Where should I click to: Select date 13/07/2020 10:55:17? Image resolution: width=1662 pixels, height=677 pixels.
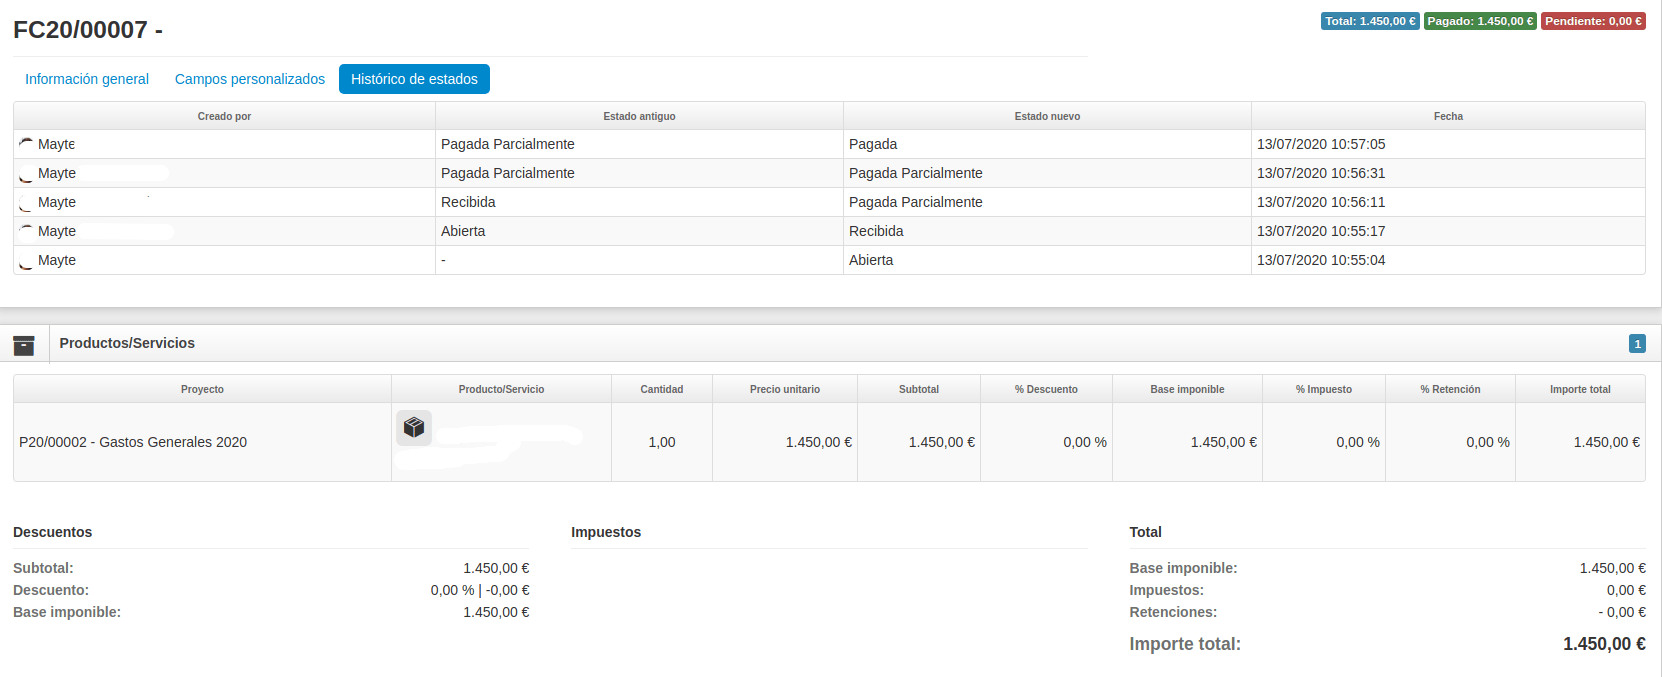click(x=1321, y=231)
